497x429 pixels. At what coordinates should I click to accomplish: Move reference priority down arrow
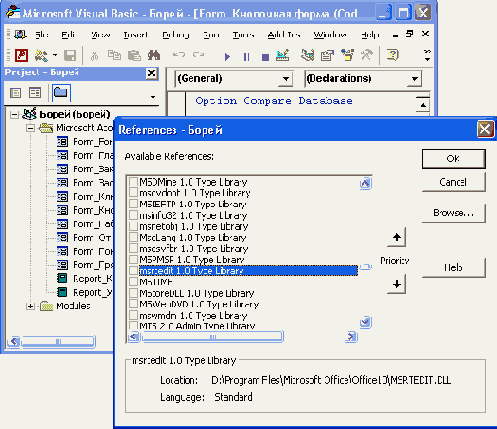click(396, 284)
